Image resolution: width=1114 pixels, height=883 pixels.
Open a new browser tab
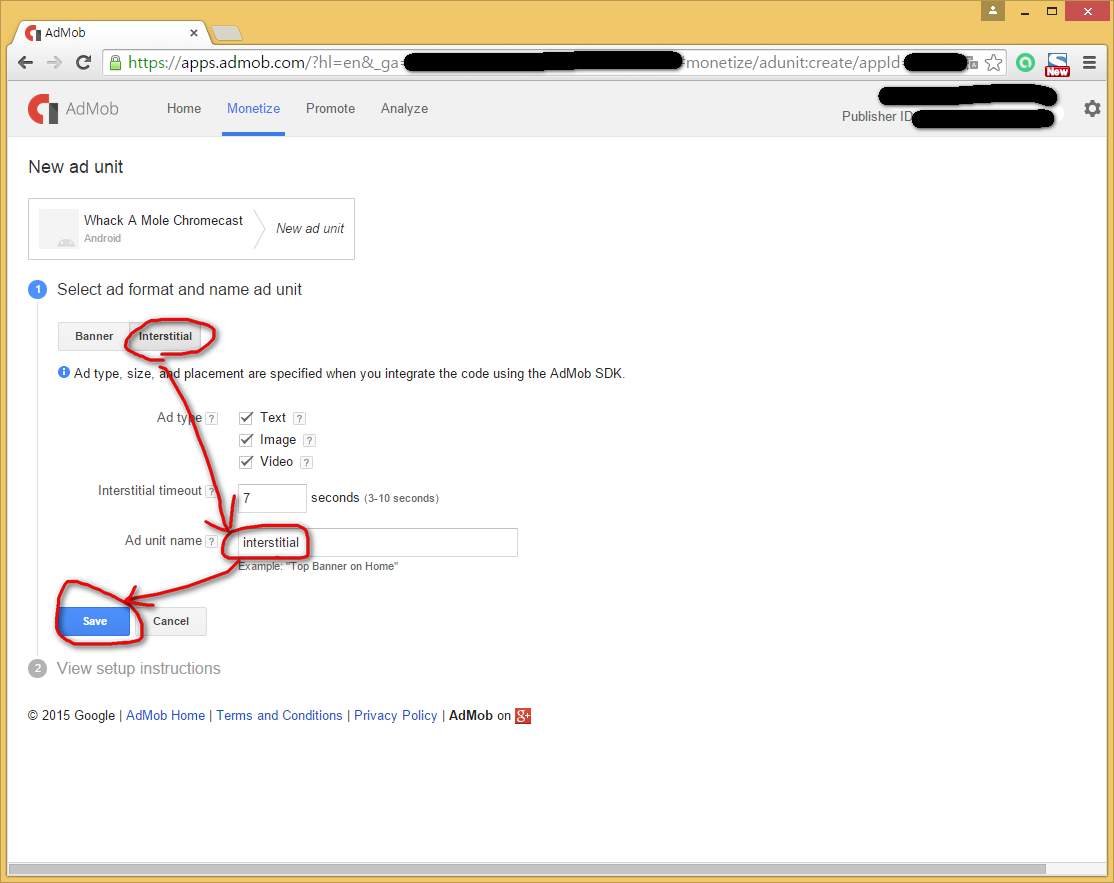(x=227, y=33)
